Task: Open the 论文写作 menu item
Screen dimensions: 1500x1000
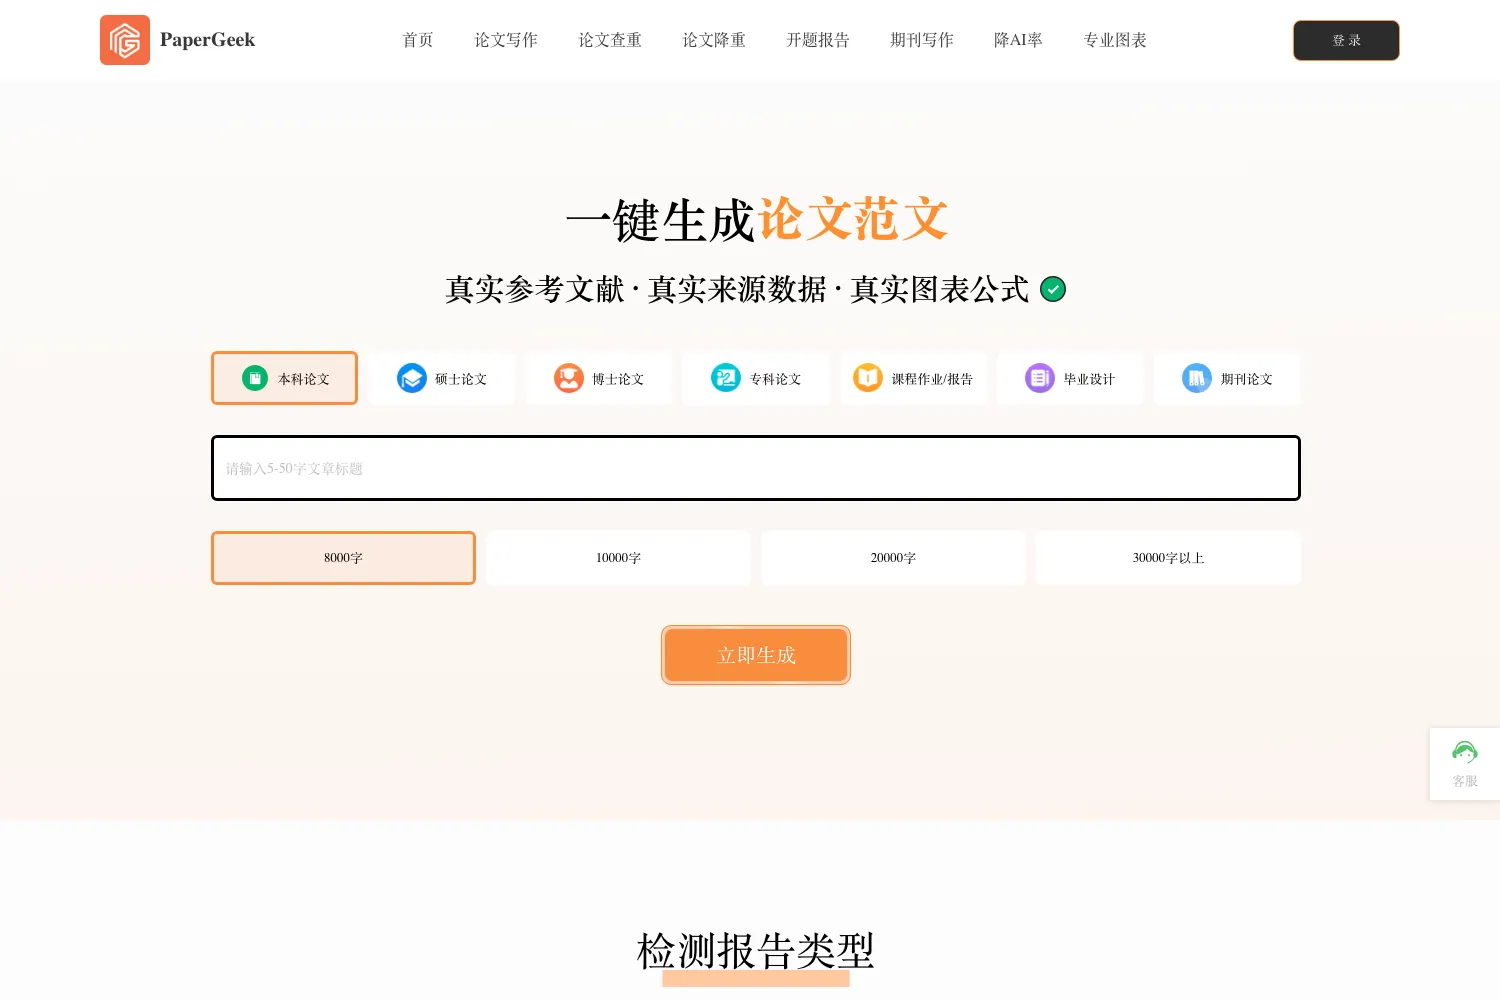Action: [x=506, y=40]
